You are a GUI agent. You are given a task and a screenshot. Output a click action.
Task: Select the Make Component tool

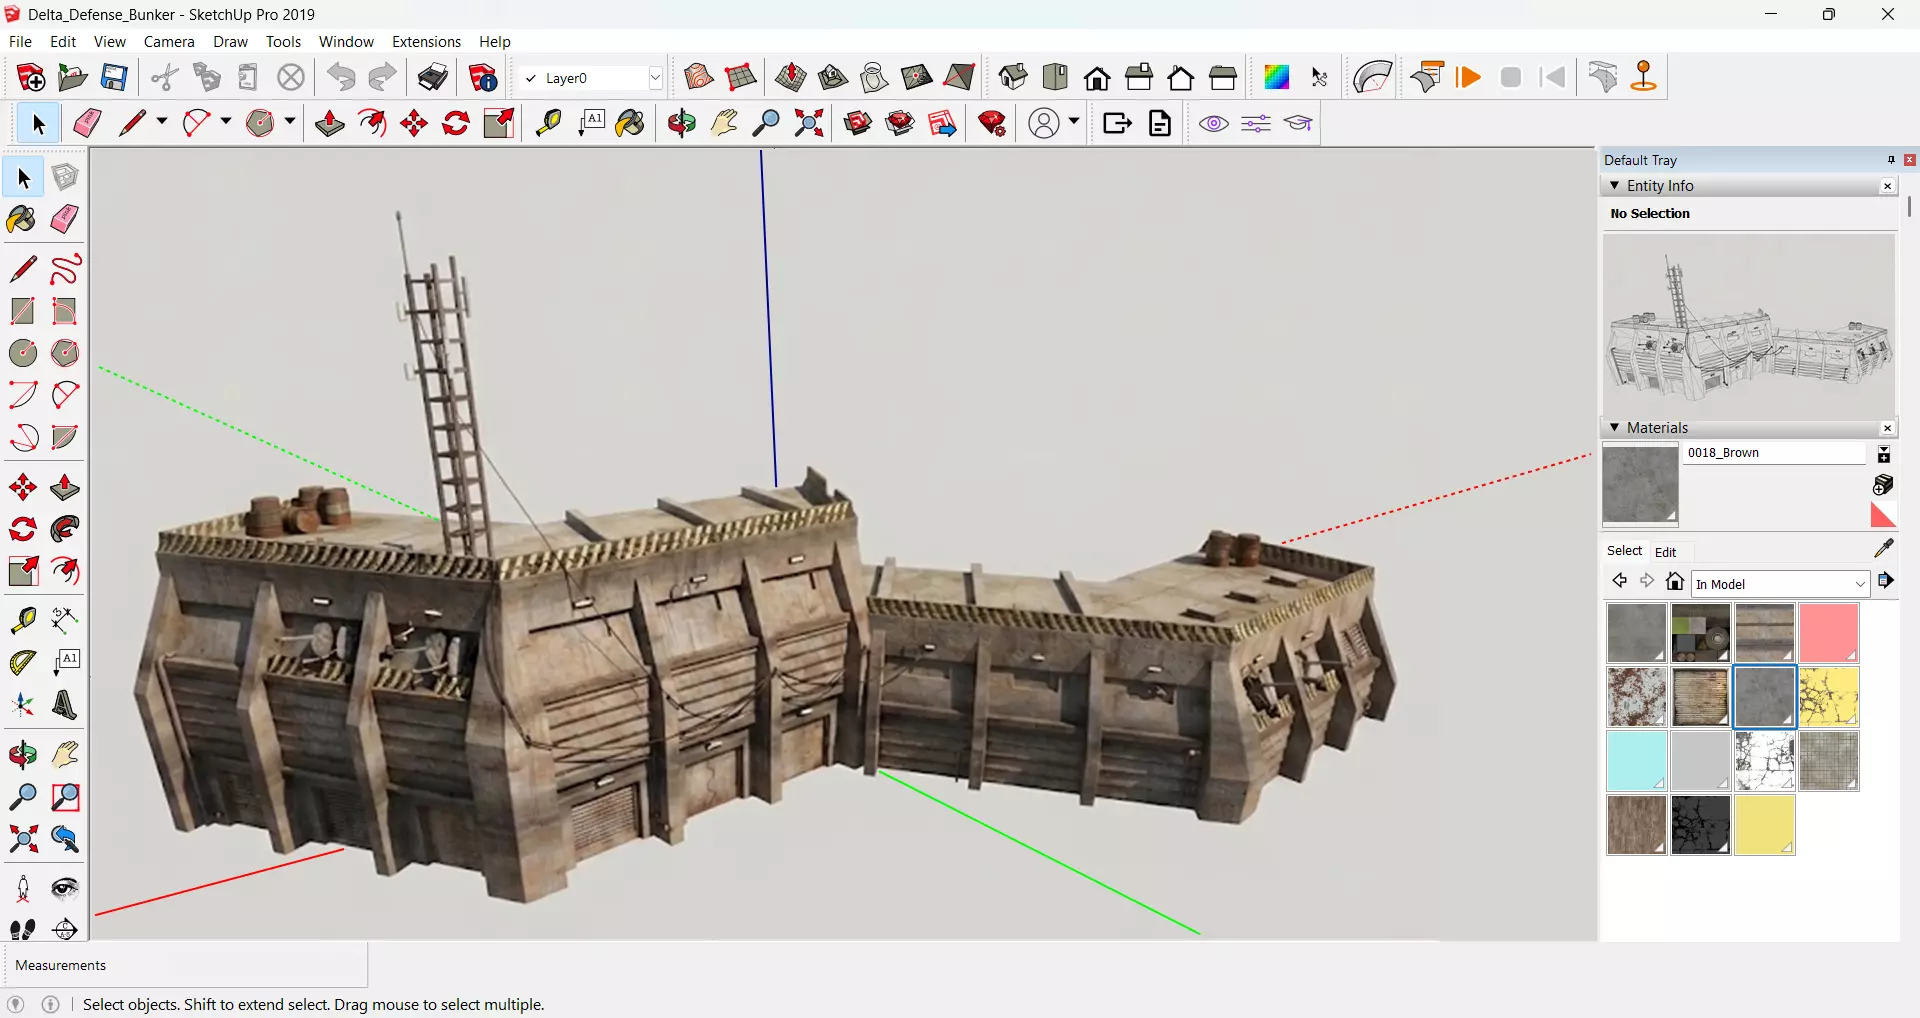tap(65, 177)
